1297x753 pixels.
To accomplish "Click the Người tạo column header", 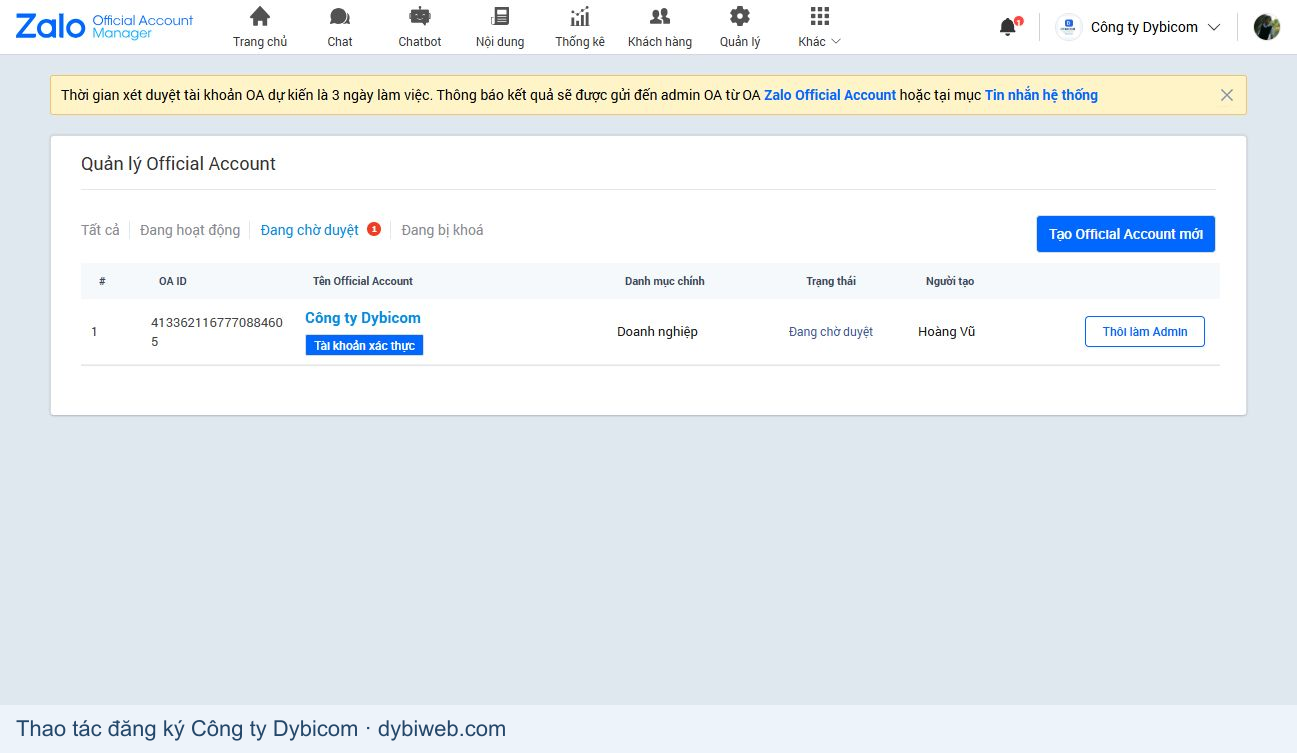I will pos(950,281).
